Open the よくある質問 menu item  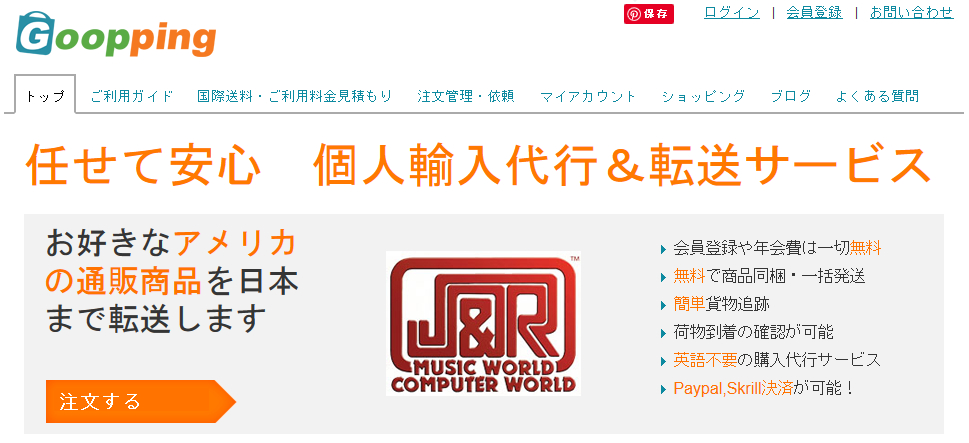click(x=877, y=96)
